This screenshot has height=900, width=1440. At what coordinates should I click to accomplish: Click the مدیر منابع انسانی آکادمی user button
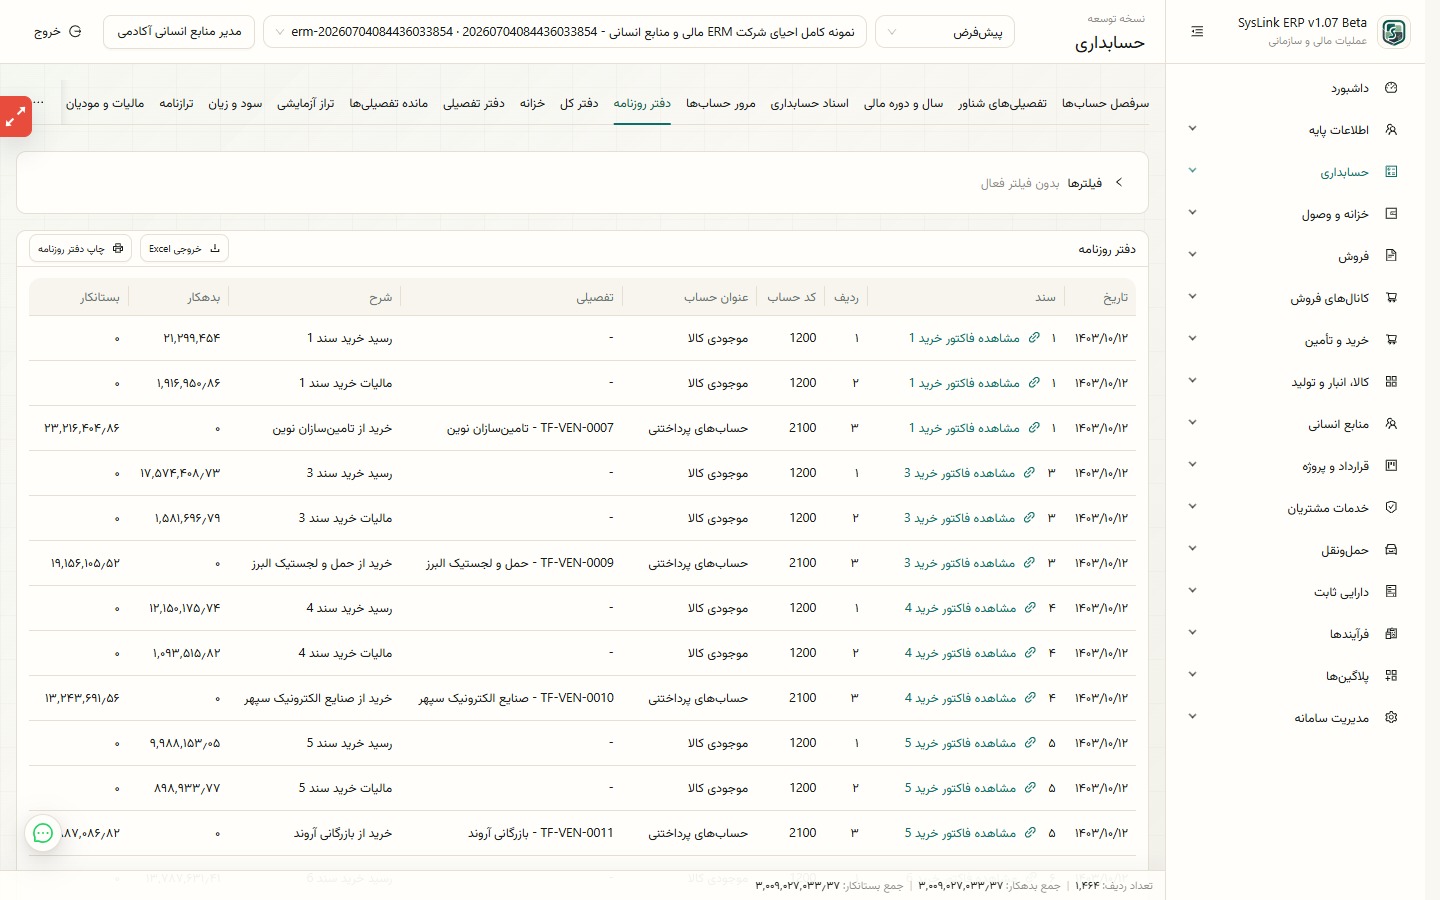pos(179,32)
